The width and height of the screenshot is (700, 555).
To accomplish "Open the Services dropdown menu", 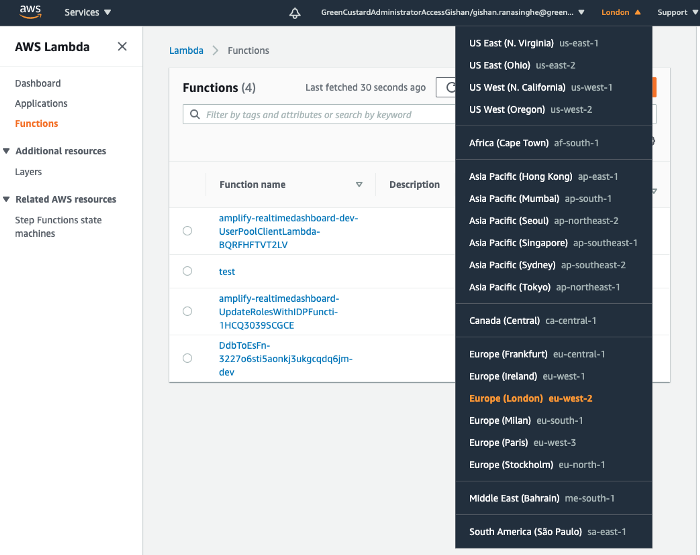I will point(88,13).
